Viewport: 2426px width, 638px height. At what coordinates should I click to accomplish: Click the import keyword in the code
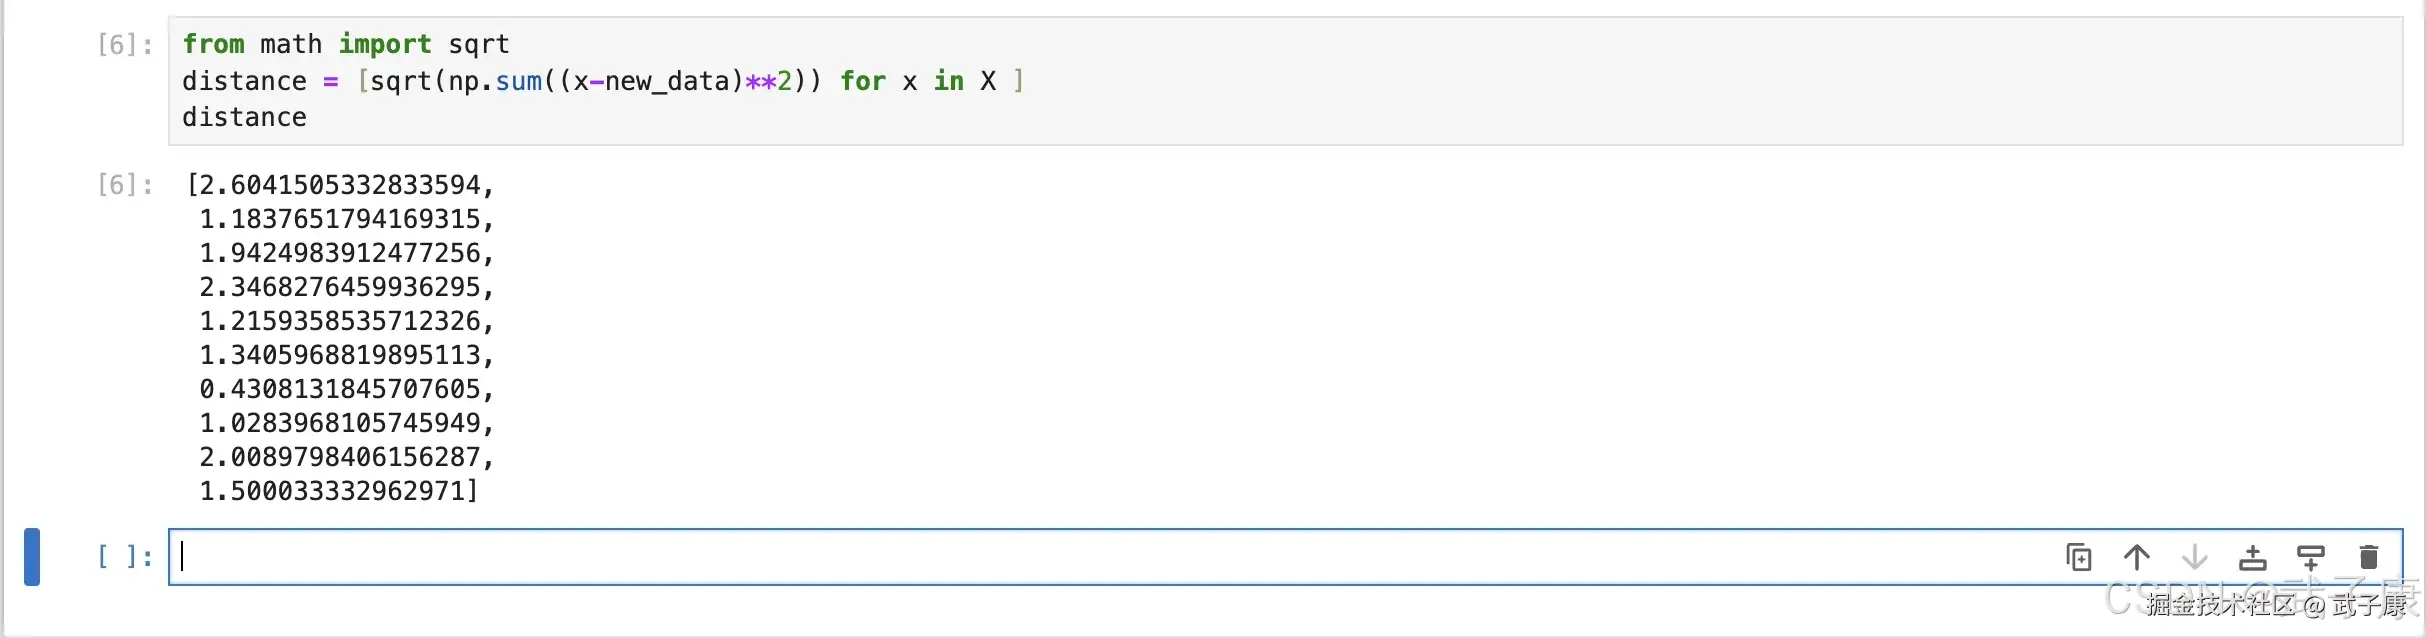pyautogui.click(x=385, y=44)
